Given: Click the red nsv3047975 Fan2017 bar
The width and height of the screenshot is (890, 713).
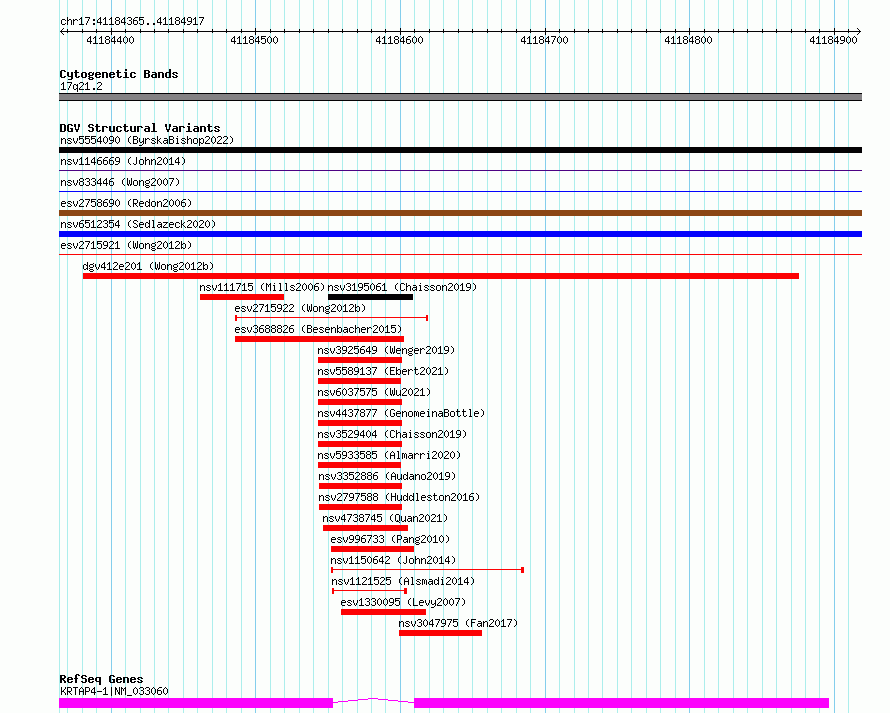Looking at the screenshot, I should coord(440,633).
